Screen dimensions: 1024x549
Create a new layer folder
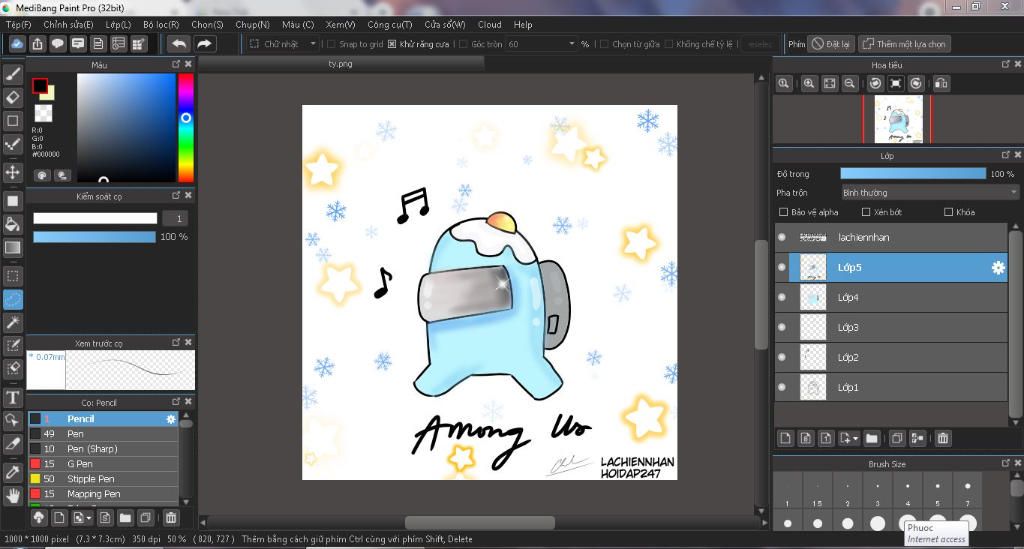(872, 438)
